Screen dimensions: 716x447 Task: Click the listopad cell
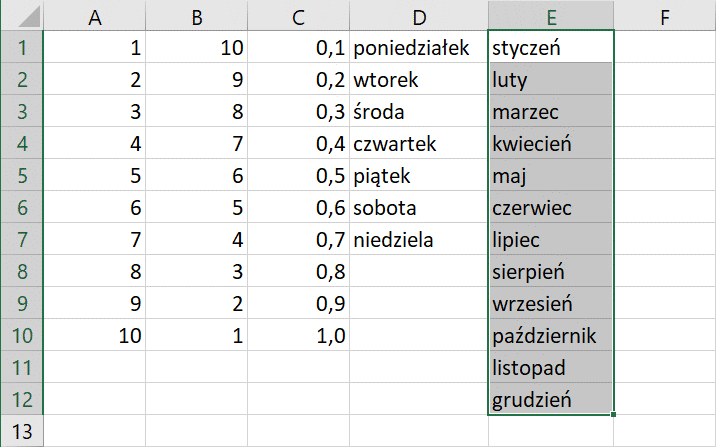pos(551,367)
